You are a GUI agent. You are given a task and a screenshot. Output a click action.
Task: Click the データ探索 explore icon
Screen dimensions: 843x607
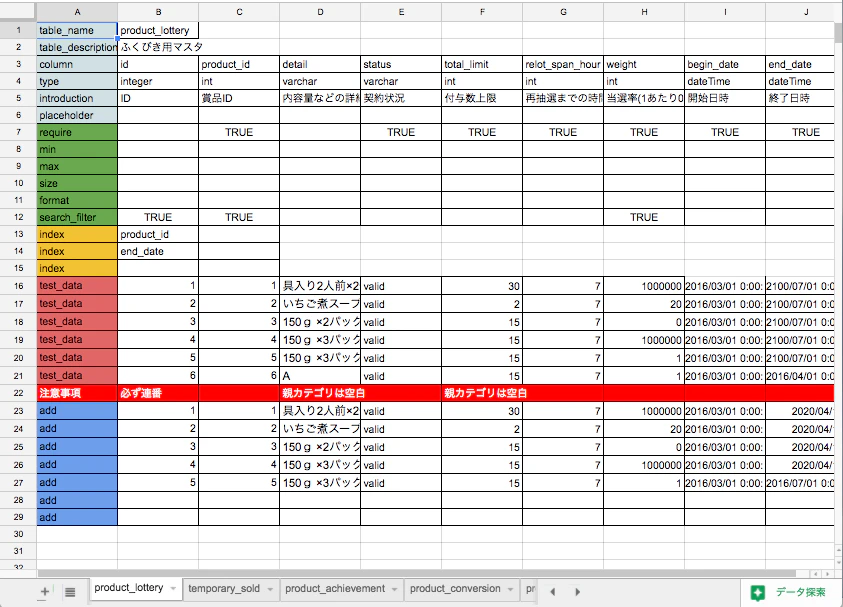pos(758,592)
